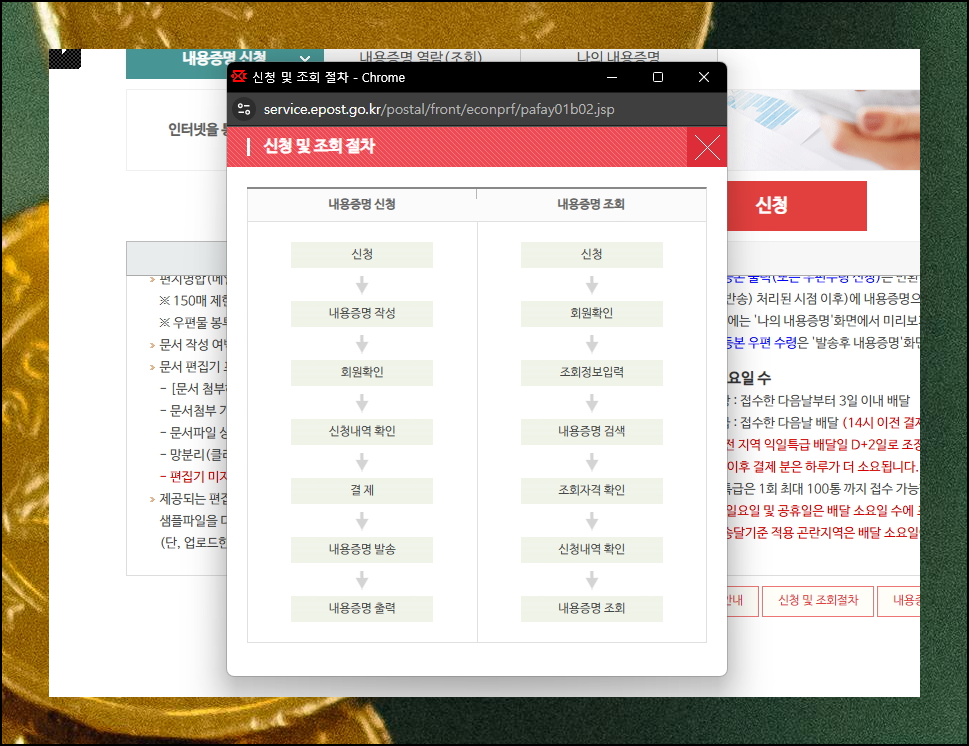Click the 내용증명 작성 step
This screenshot has width=969, height=746.
362,313
